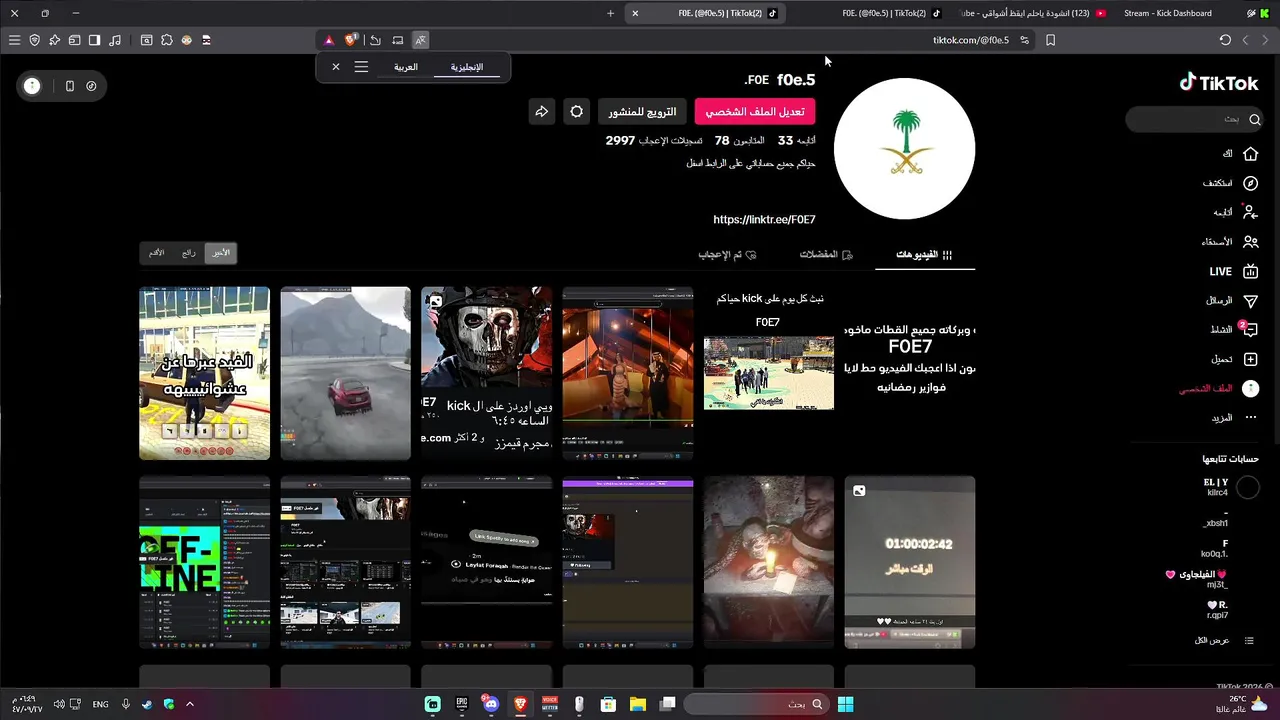Open the More three-dots sidebar item

1235,418
